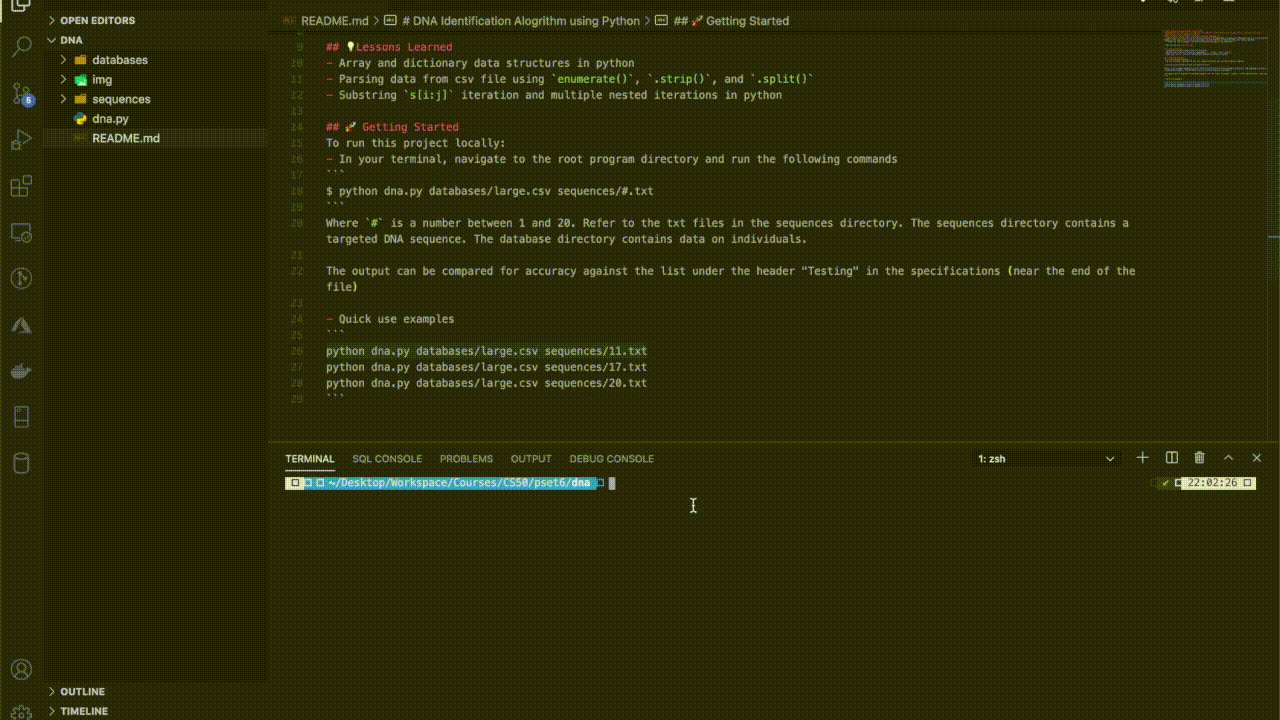Click in the terminal prompt input area
1280x720 pixels.
tap(612, 483)
